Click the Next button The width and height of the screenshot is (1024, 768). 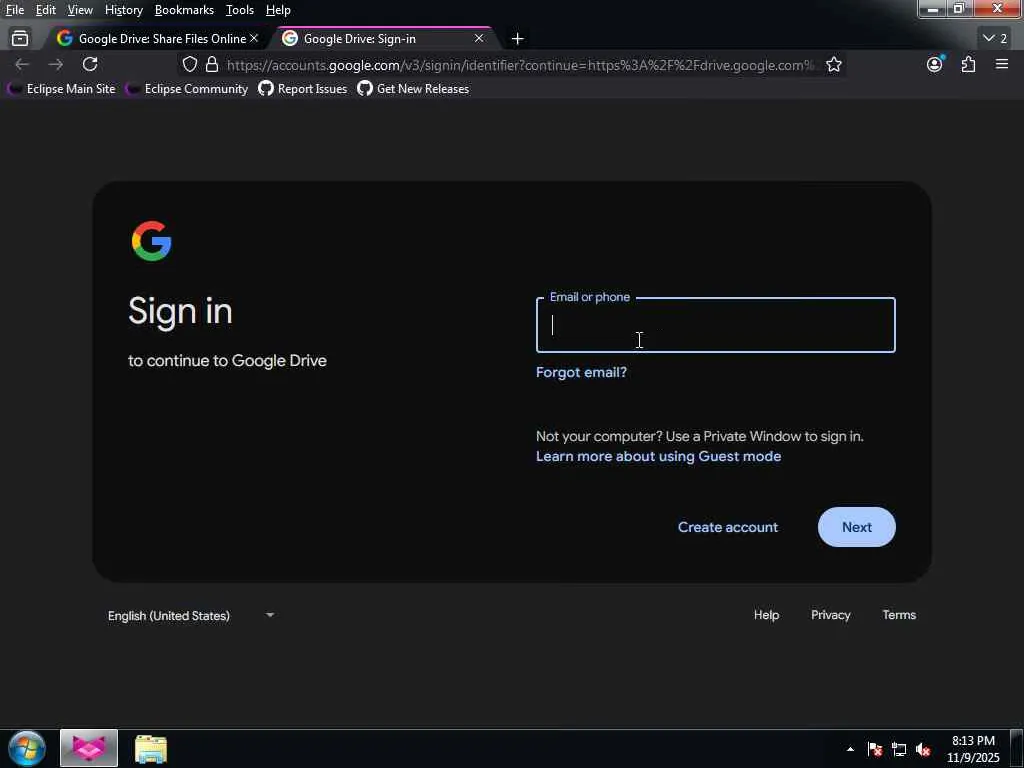pyautogui.click(x=856, y=527)
